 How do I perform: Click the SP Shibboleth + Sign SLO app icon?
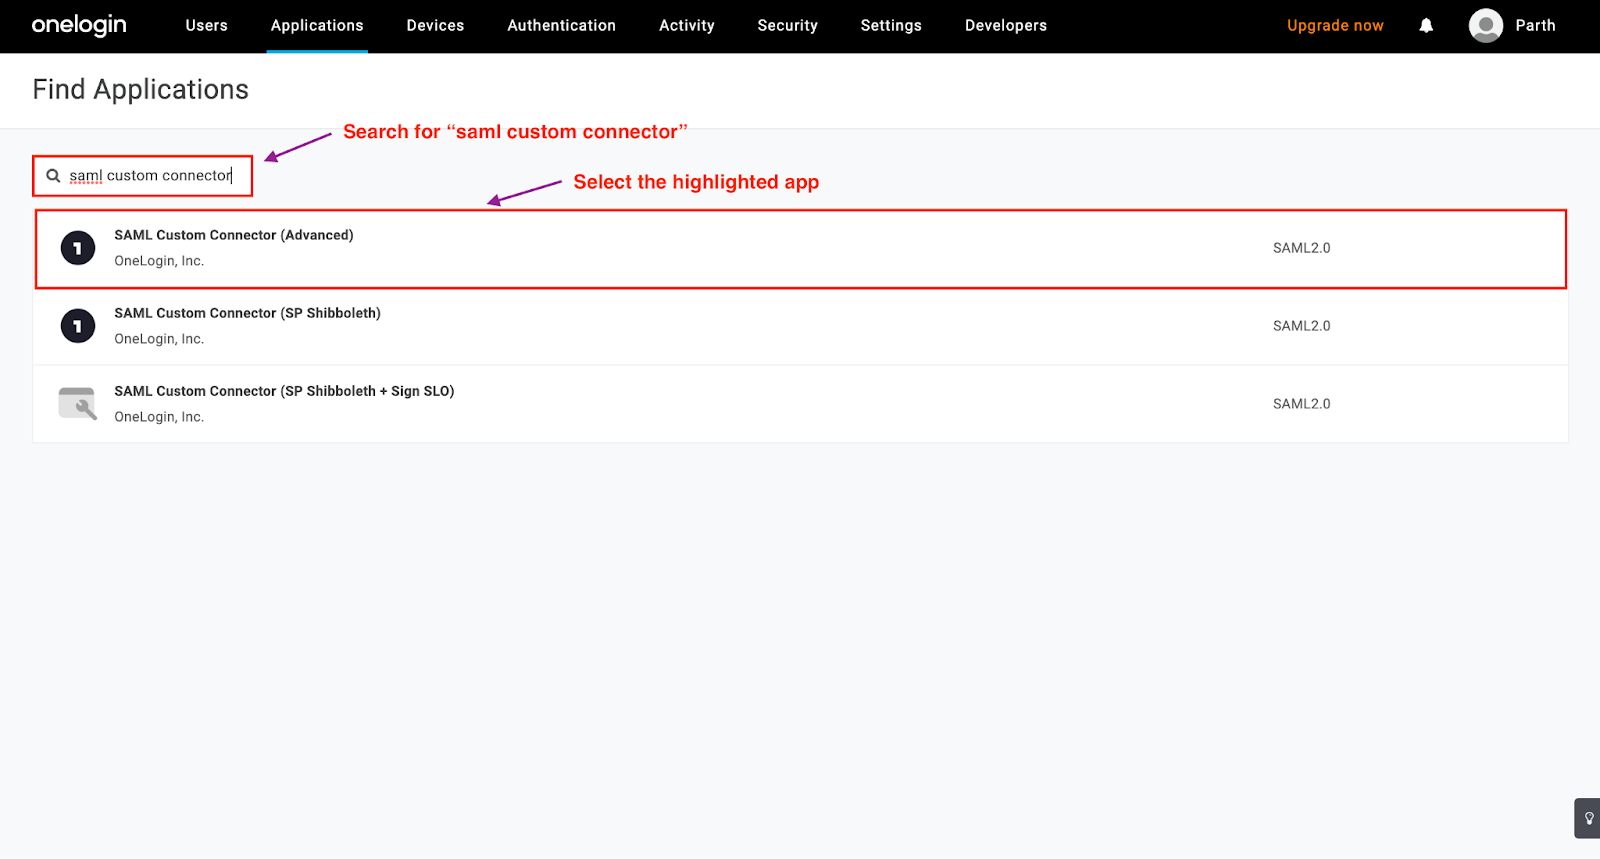pyautogui.click(x=78, y=404)
